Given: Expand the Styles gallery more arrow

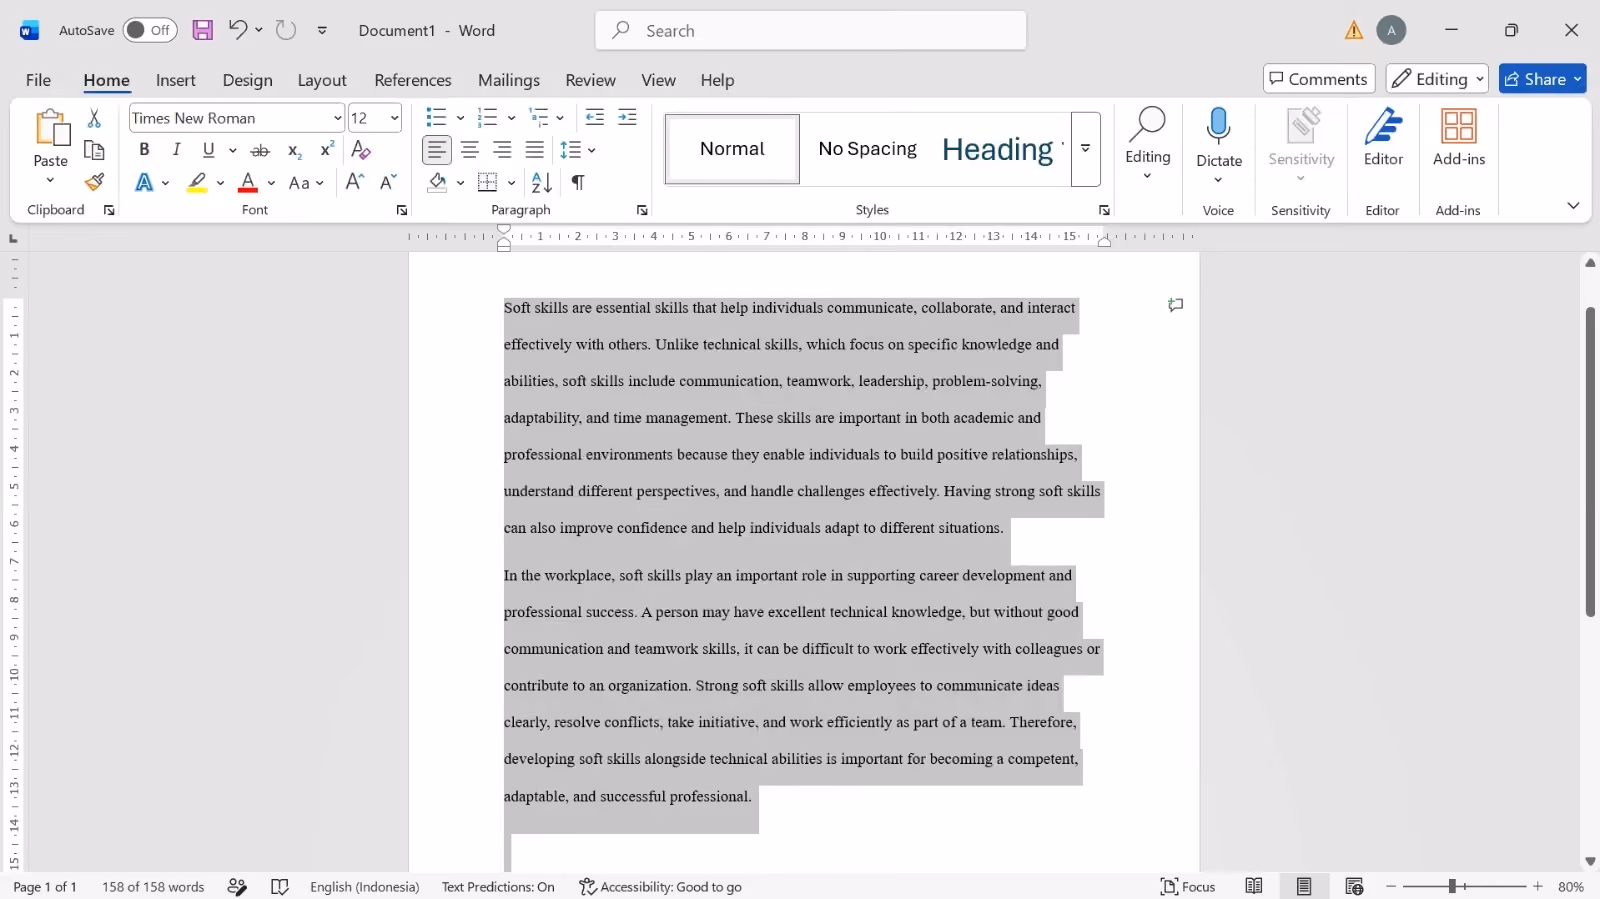Looking at the screenshot, I should click(1085, 149).
